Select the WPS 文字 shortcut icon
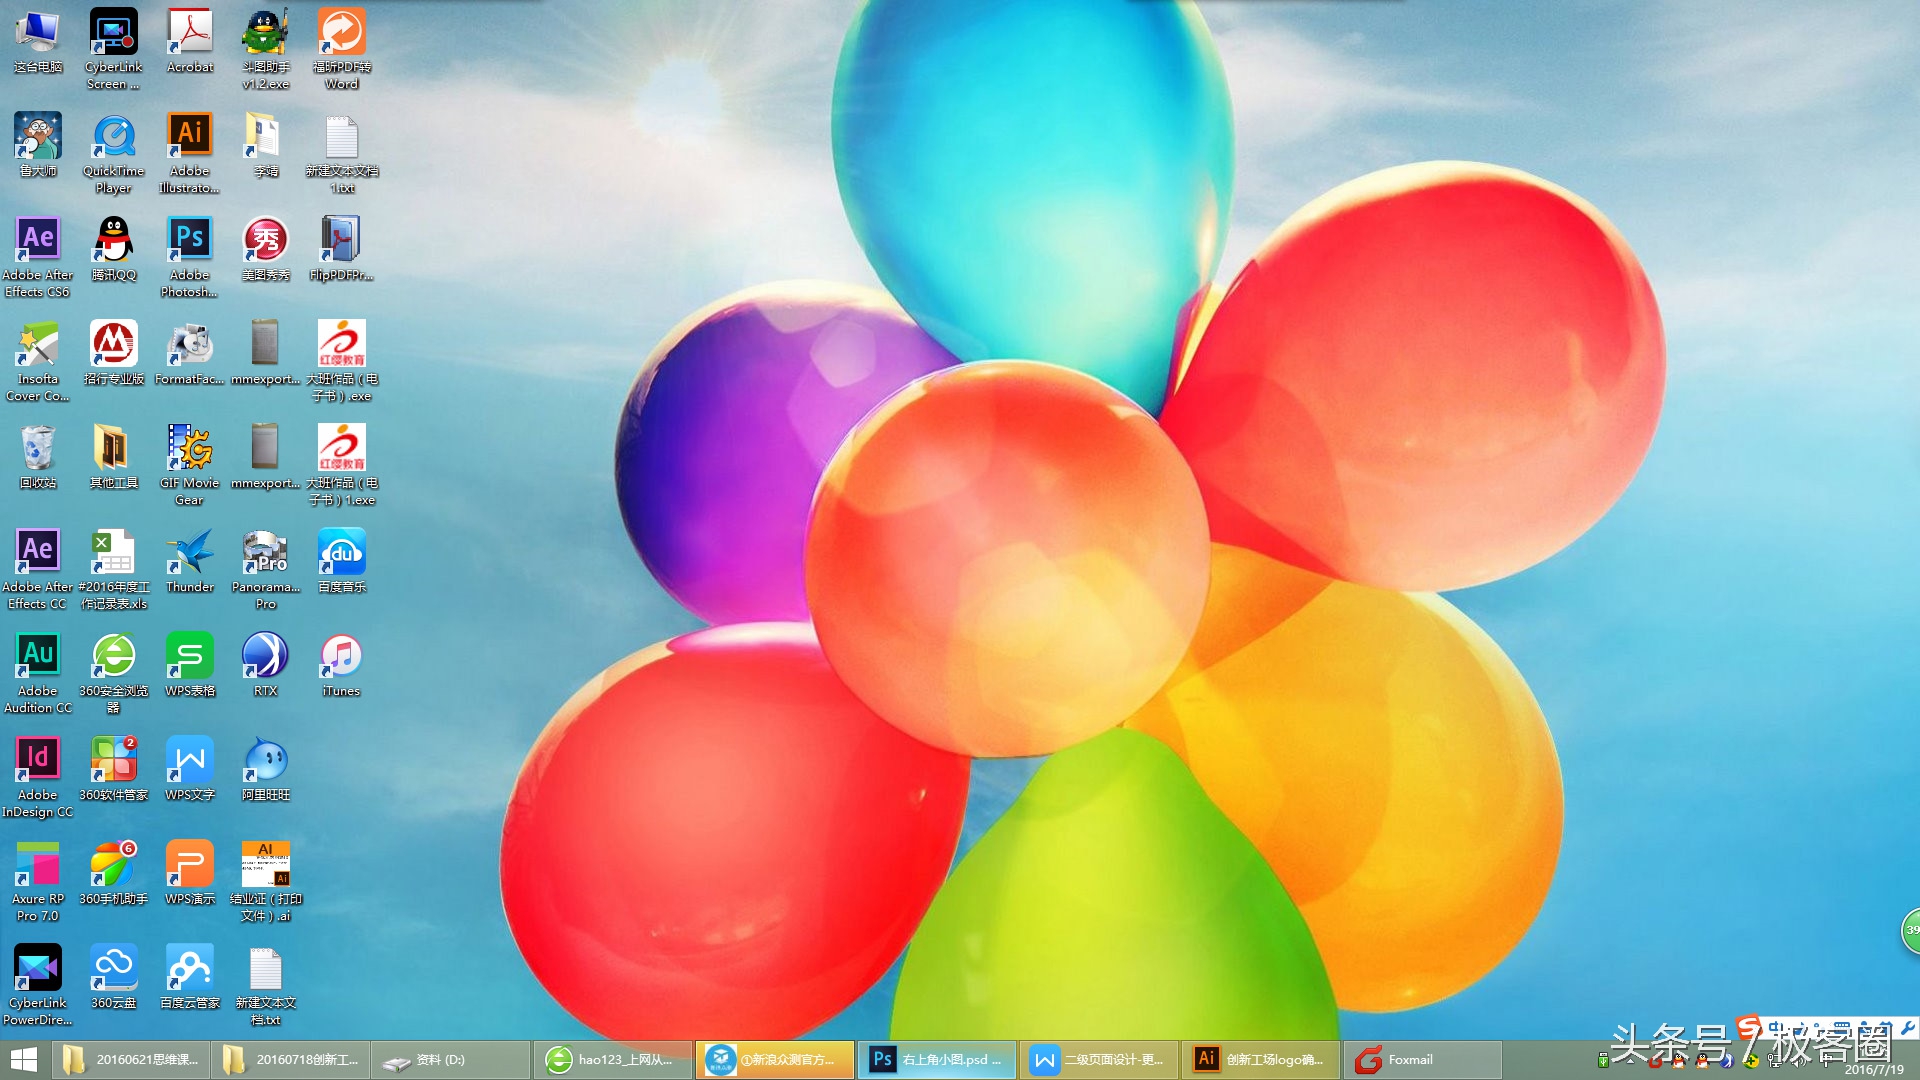The height and width of the screenshot is (1080, 1920). pyautogui.click(x=189, y=761)
